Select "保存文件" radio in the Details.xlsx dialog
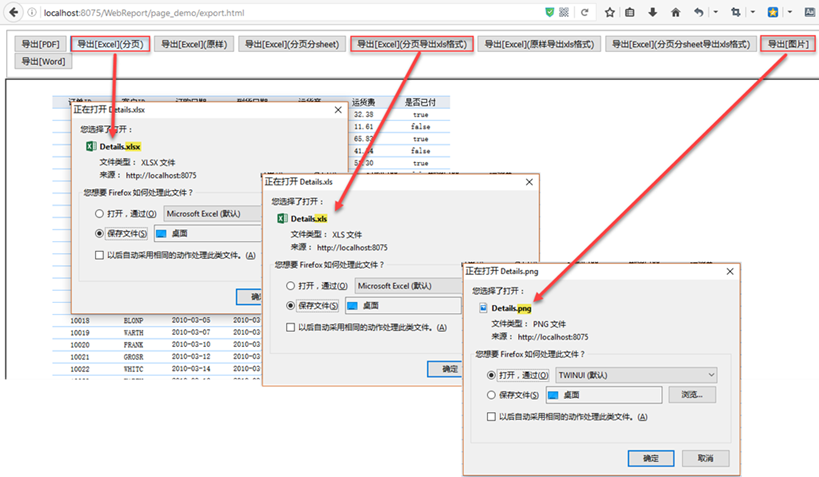The width and height of the screenshot is (819, 477). [x=99, y=234]
